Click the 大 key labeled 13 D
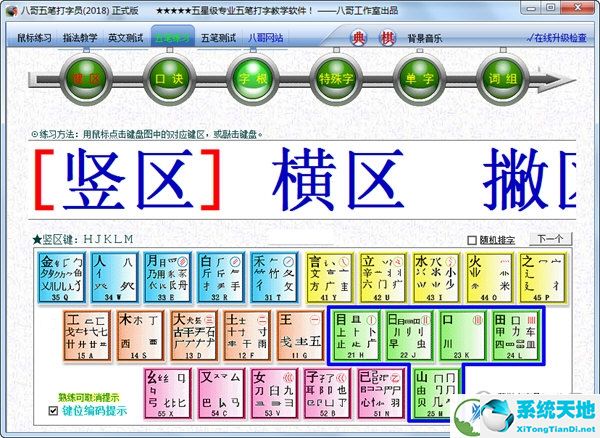 pos(194,335)
